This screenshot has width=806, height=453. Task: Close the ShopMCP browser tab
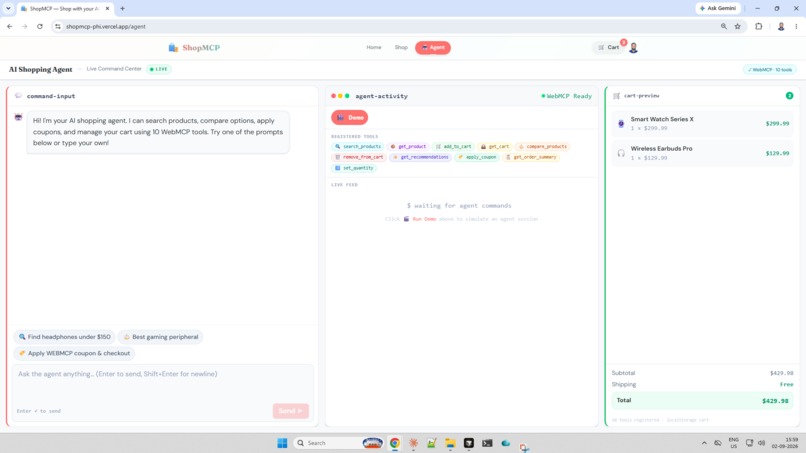tap(107, 8)
